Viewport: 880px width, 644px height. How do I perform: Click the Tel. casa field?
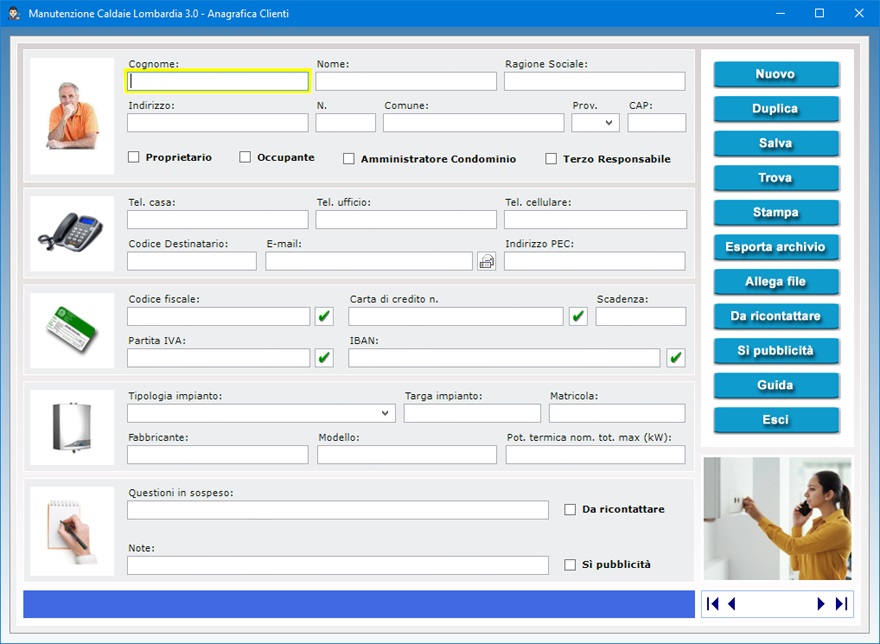218,220
